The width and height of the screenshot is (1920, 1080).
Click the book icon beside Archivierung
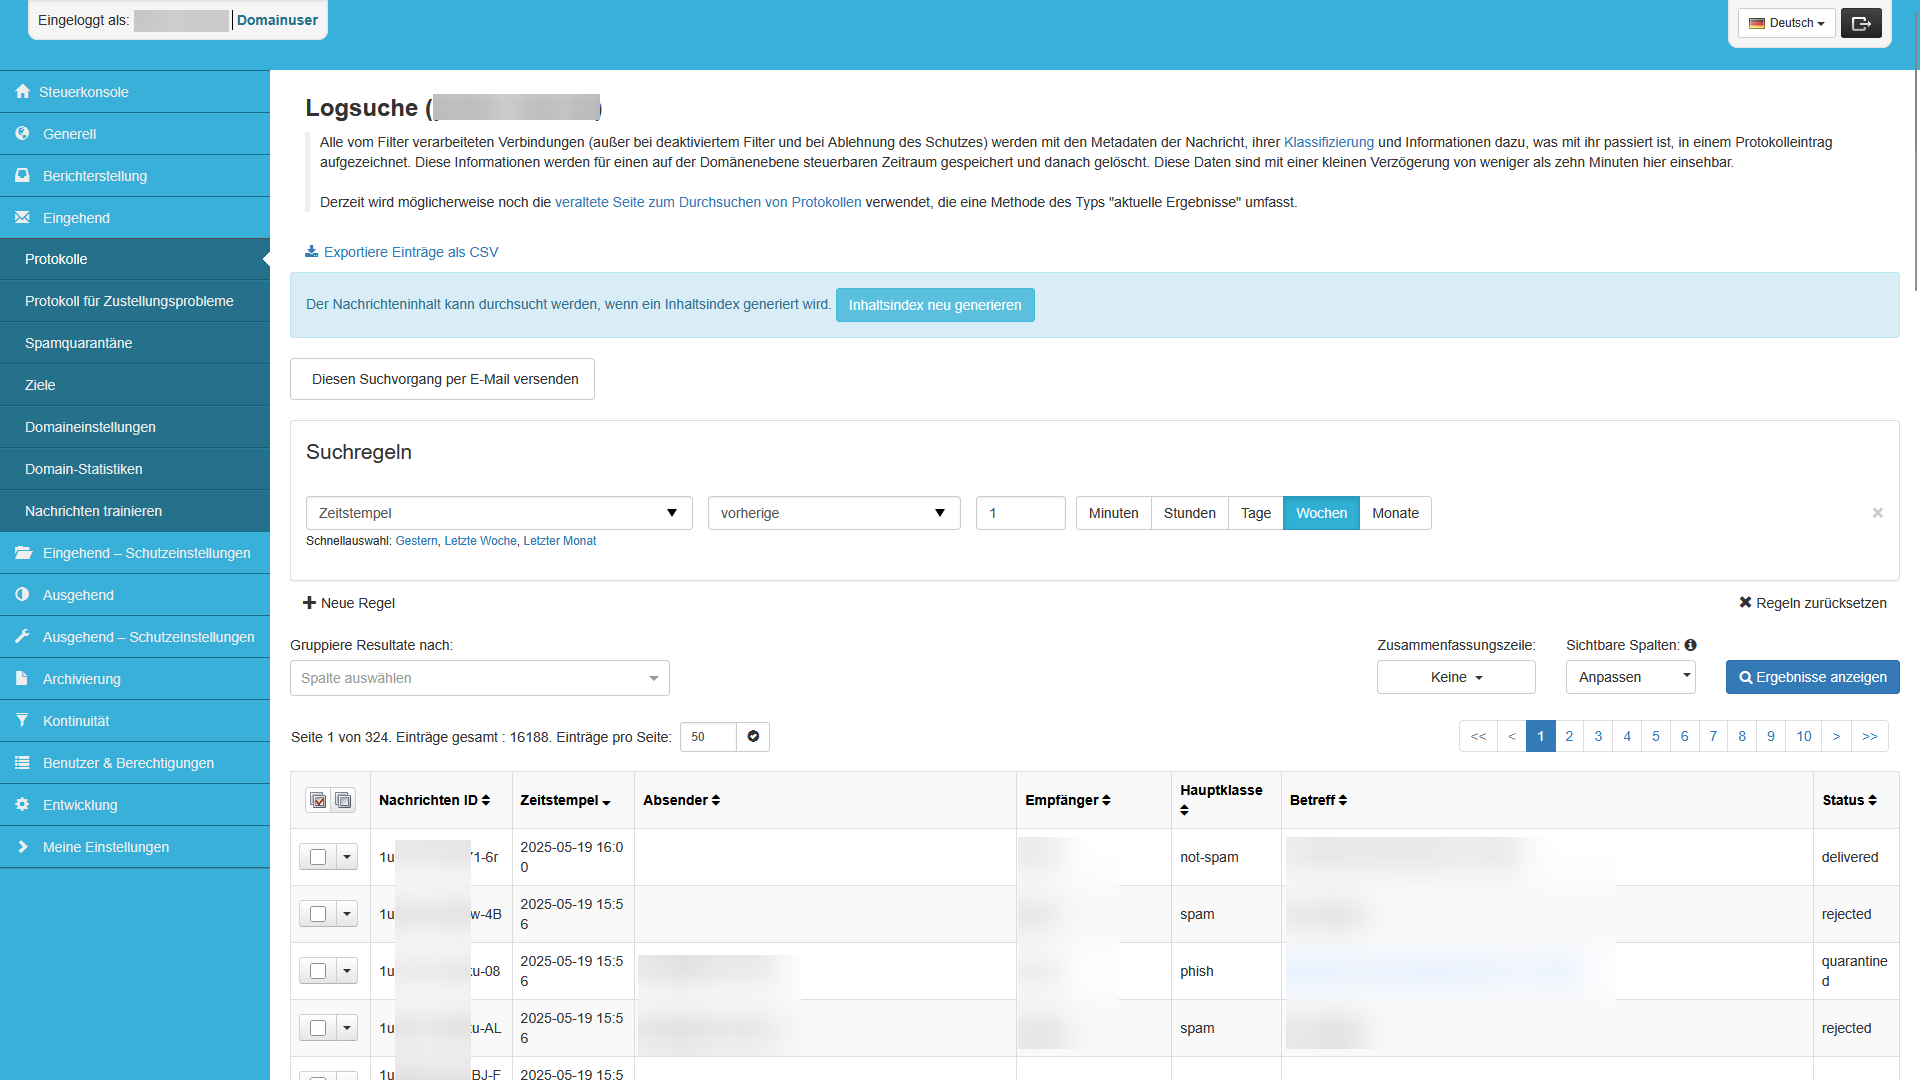click(x=22, y=678)
